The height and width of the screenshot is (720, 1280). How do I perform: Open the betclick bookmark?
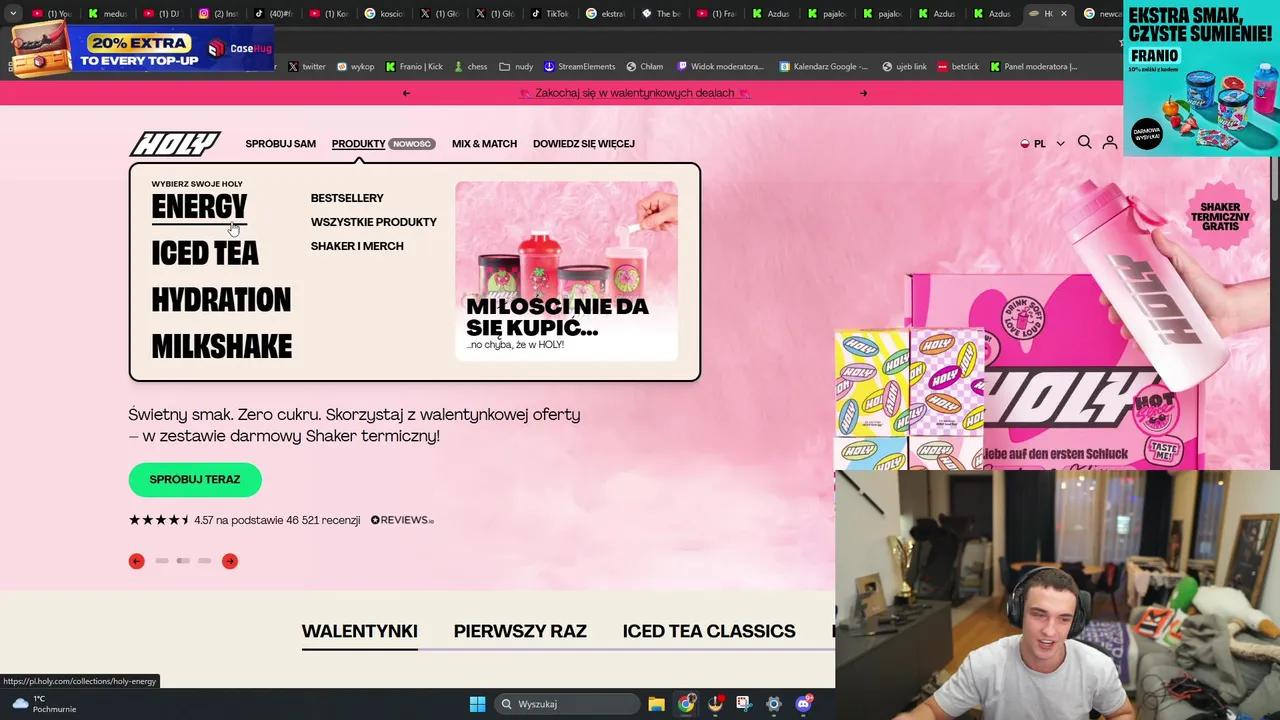958,67
